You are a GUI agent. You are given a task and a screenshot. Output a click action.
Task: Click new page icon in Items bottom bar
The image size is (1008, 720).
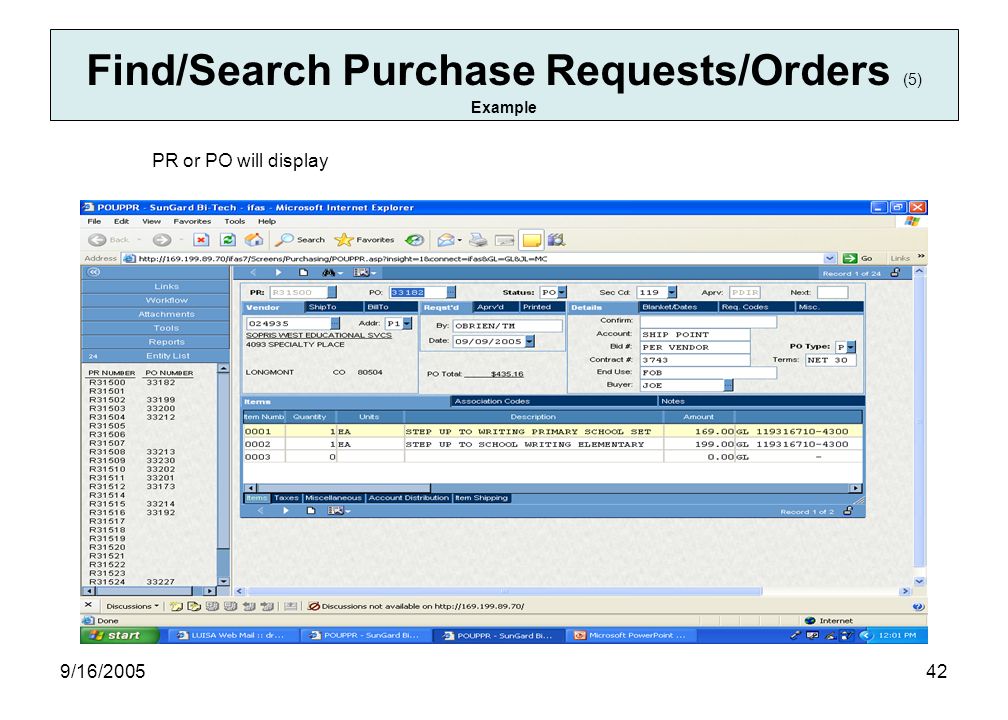pos(311,510)
